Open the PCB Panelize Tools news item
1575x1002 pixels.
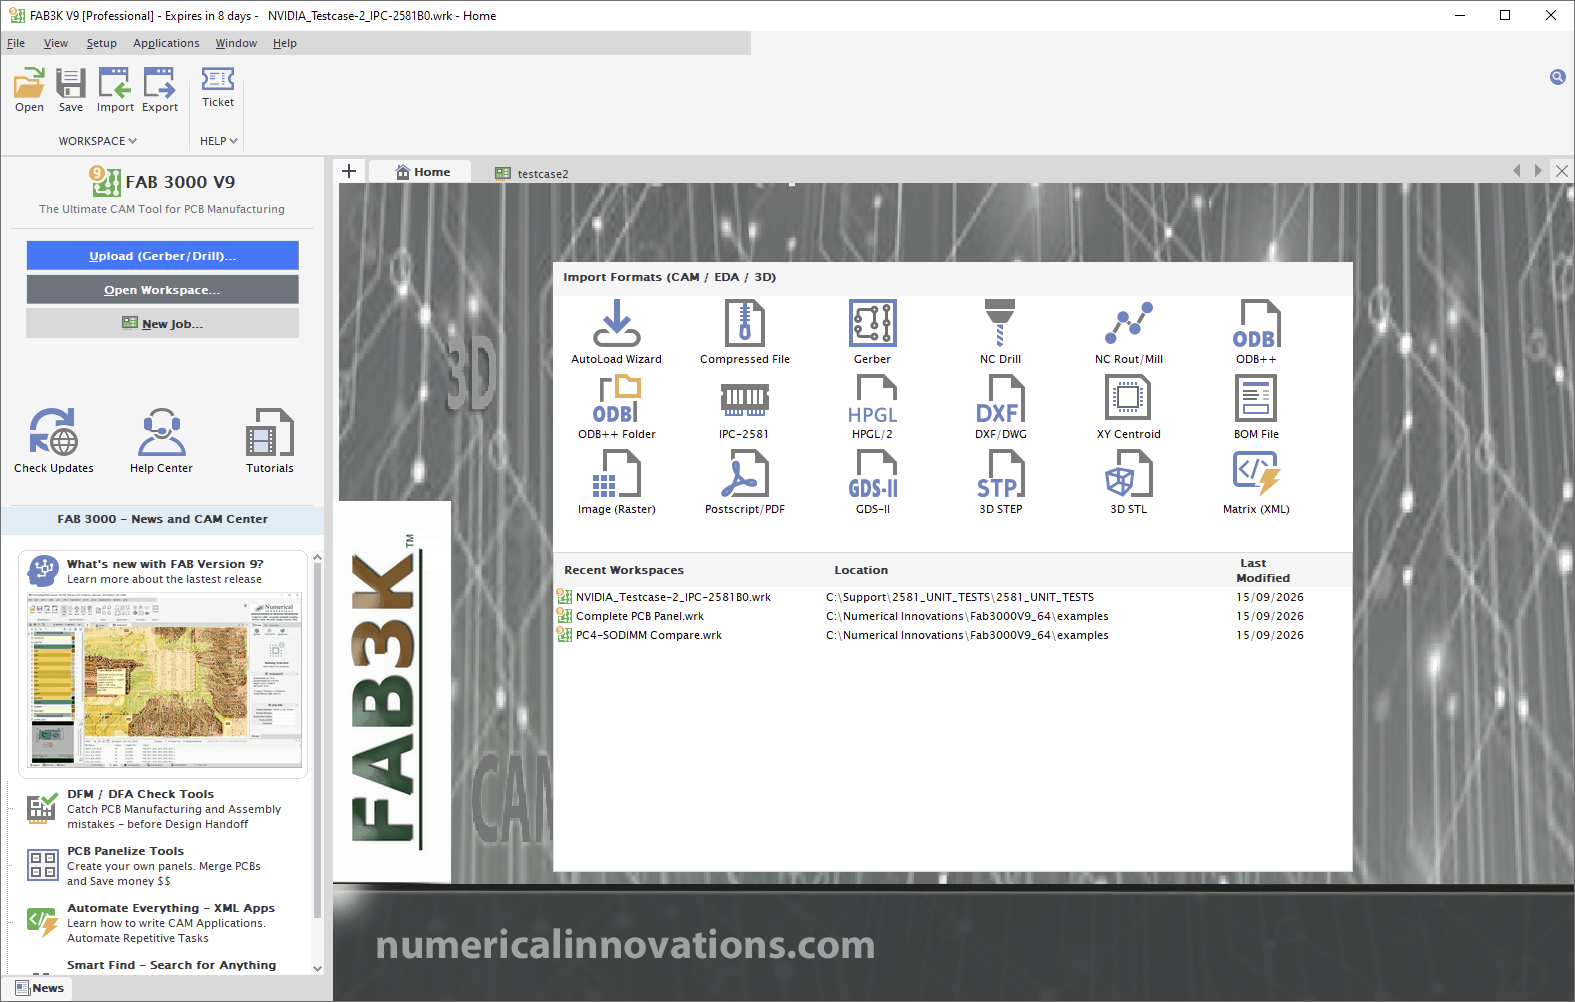[x=125, y=851]
